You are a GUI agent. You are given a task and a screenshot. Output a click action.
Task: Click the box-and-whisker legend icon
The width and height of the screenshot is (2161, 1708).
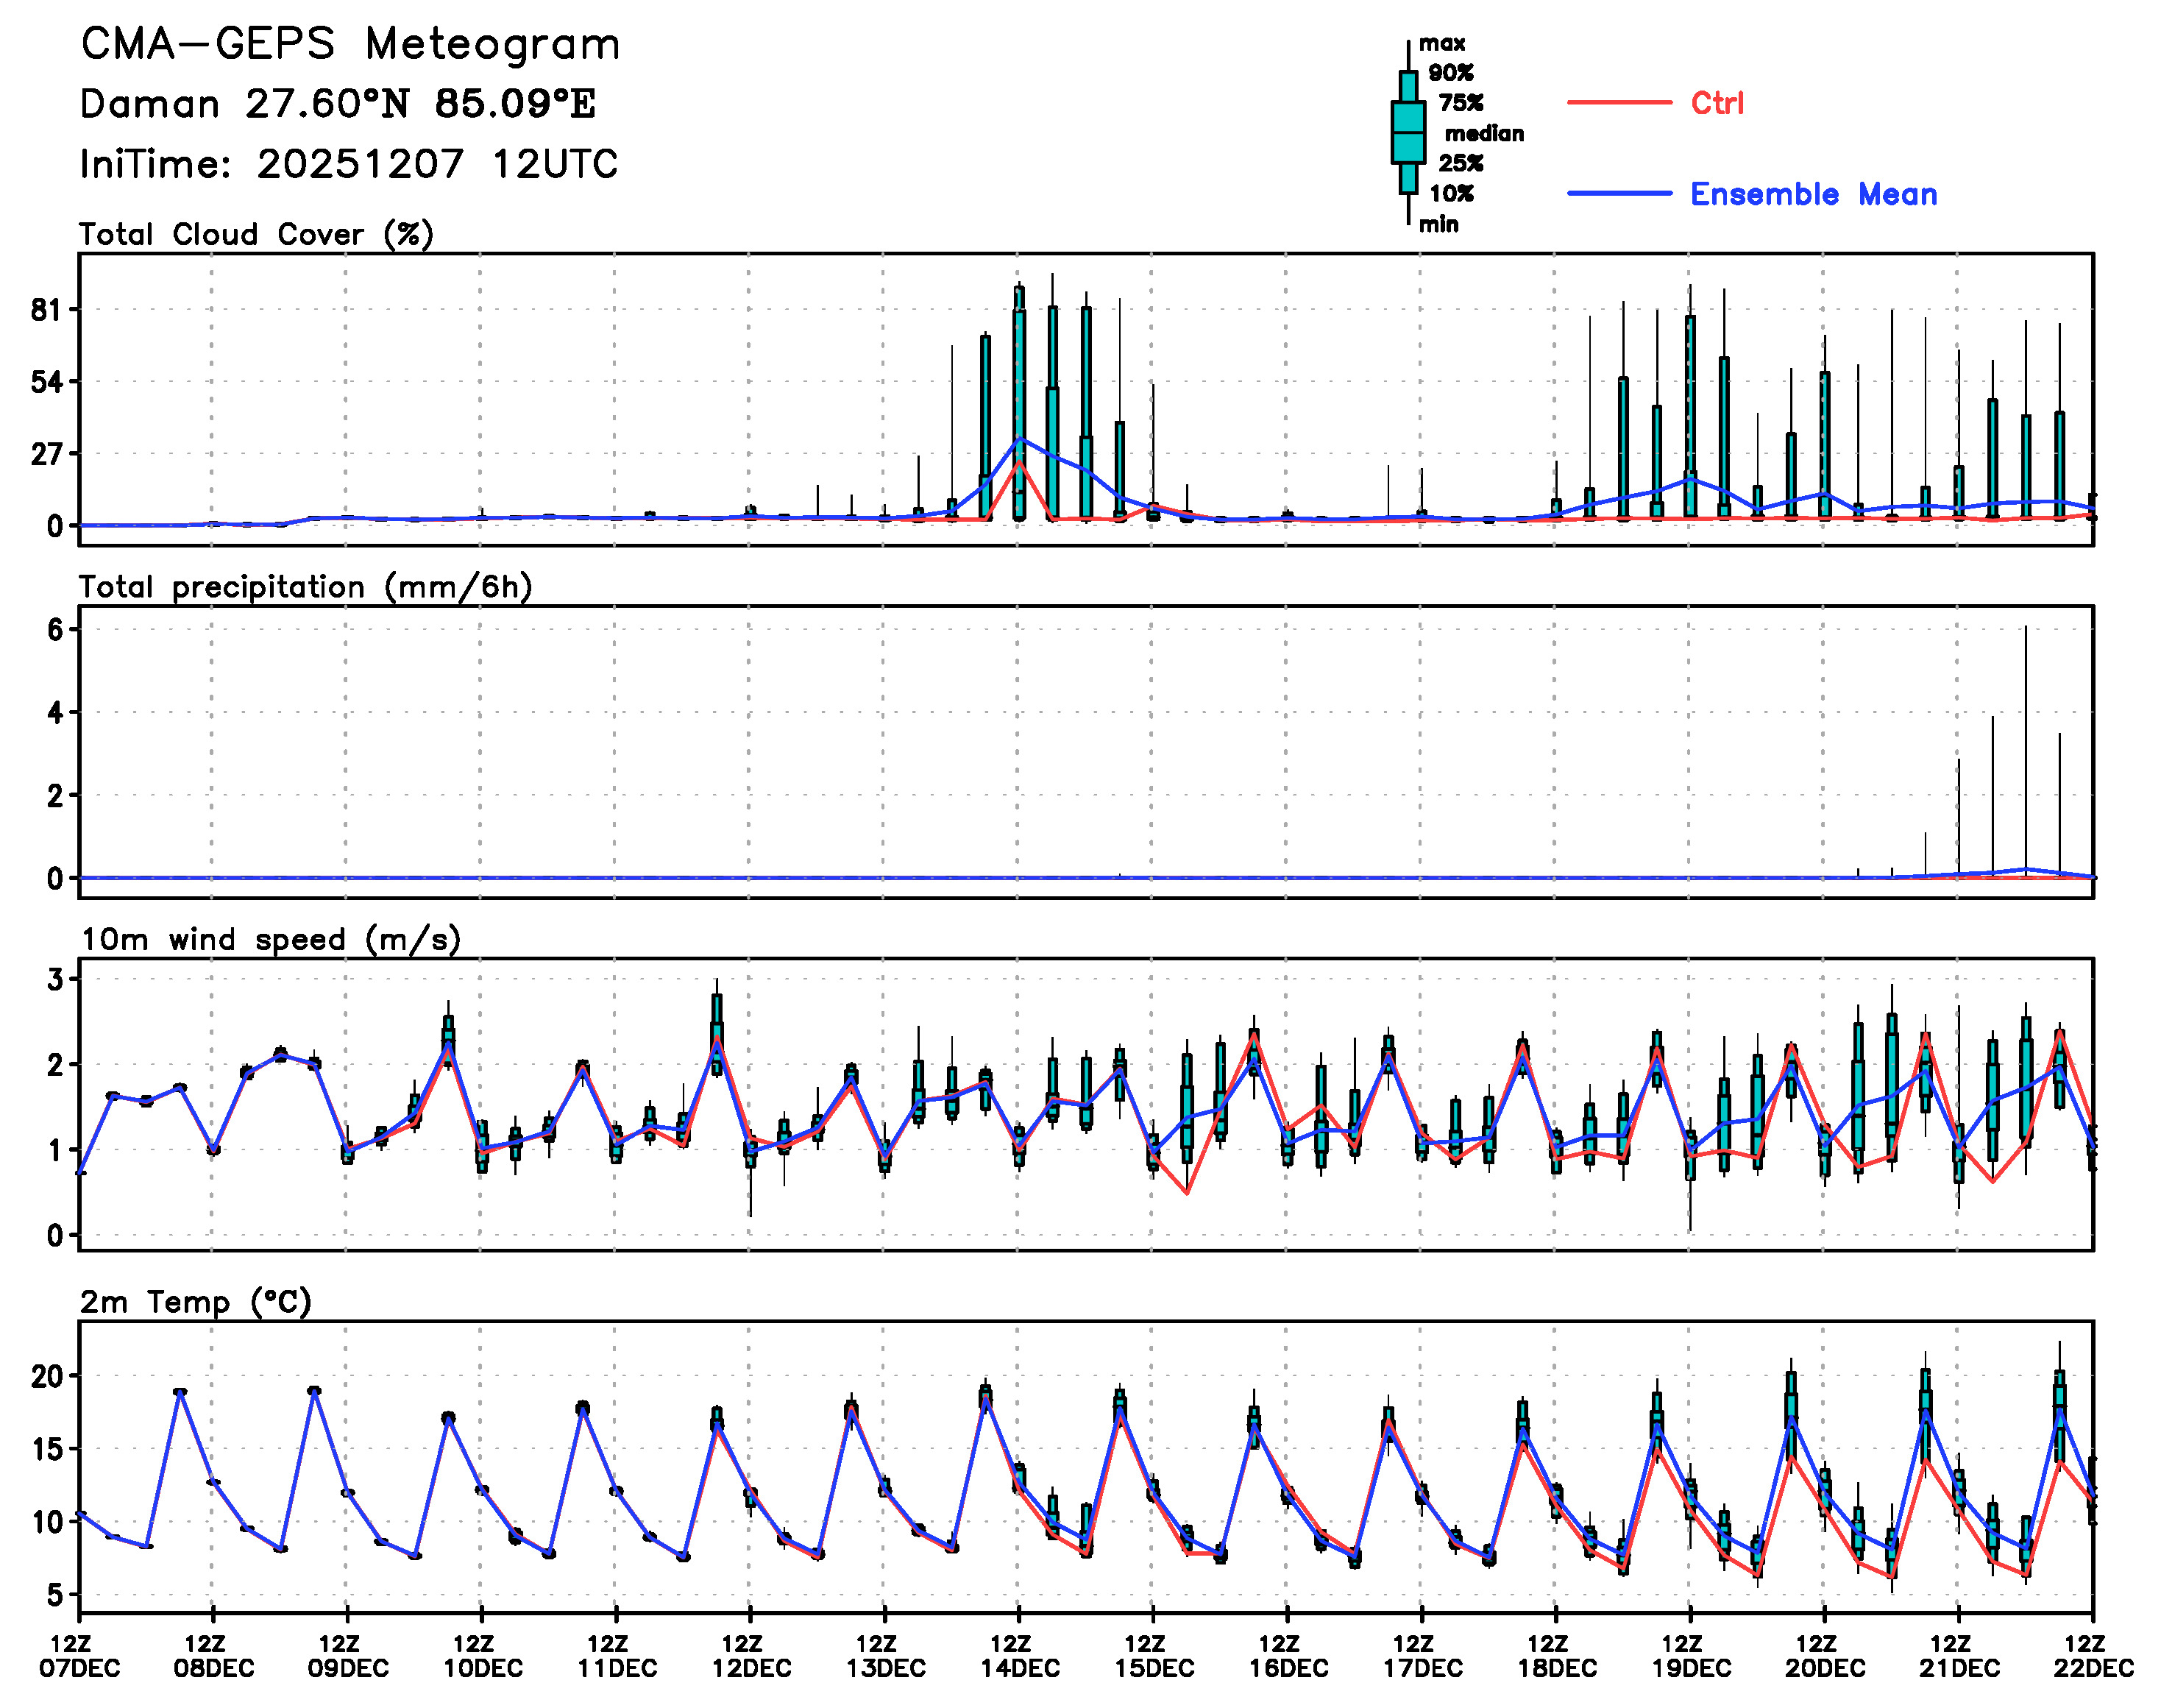[x=1408, y=132]
